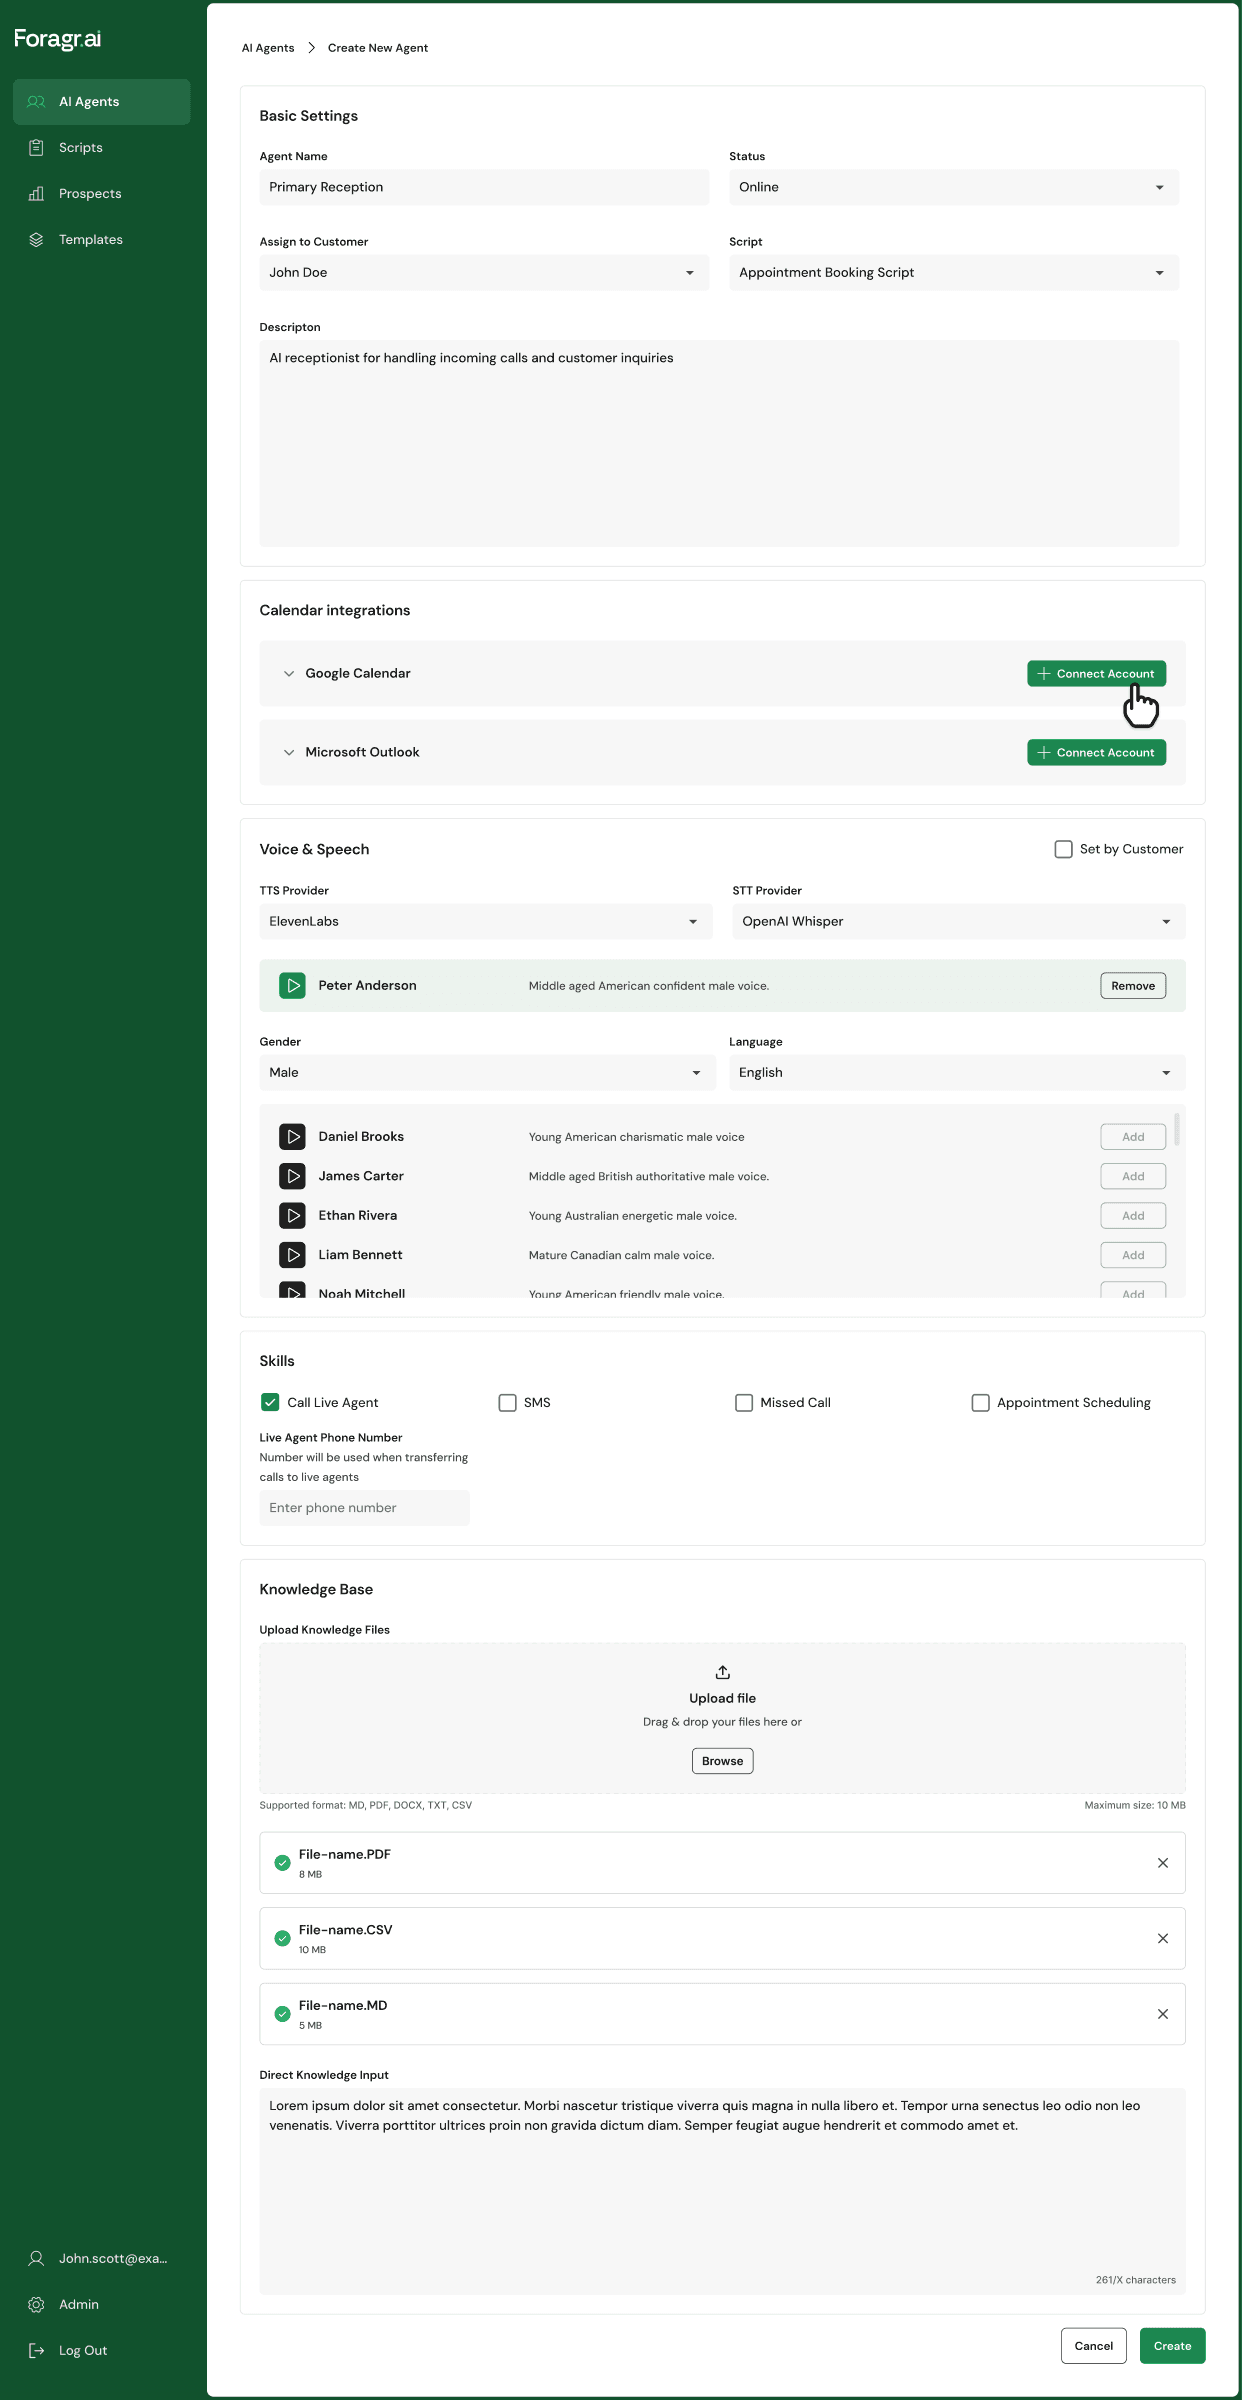Screen dimensions: 1242x2400
Task: Expand the Microsoft Outlook chevron
Action: (289, 753)
